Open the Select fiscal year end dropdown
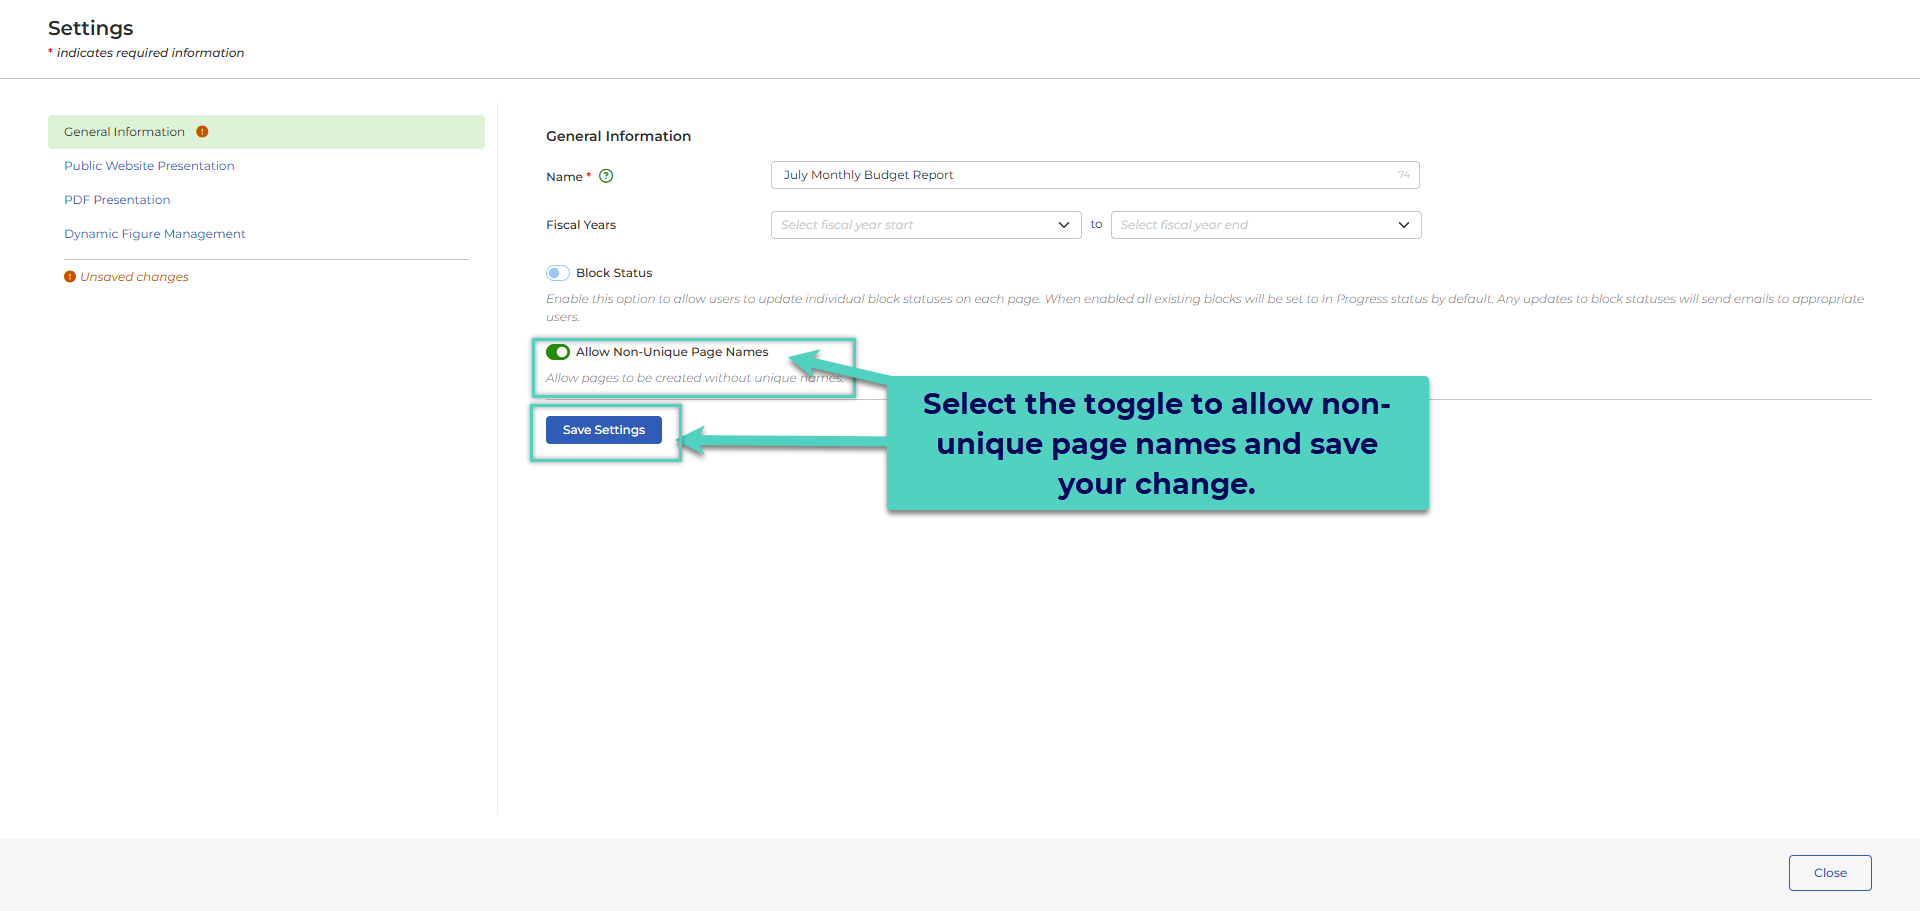 point(1266,225)
